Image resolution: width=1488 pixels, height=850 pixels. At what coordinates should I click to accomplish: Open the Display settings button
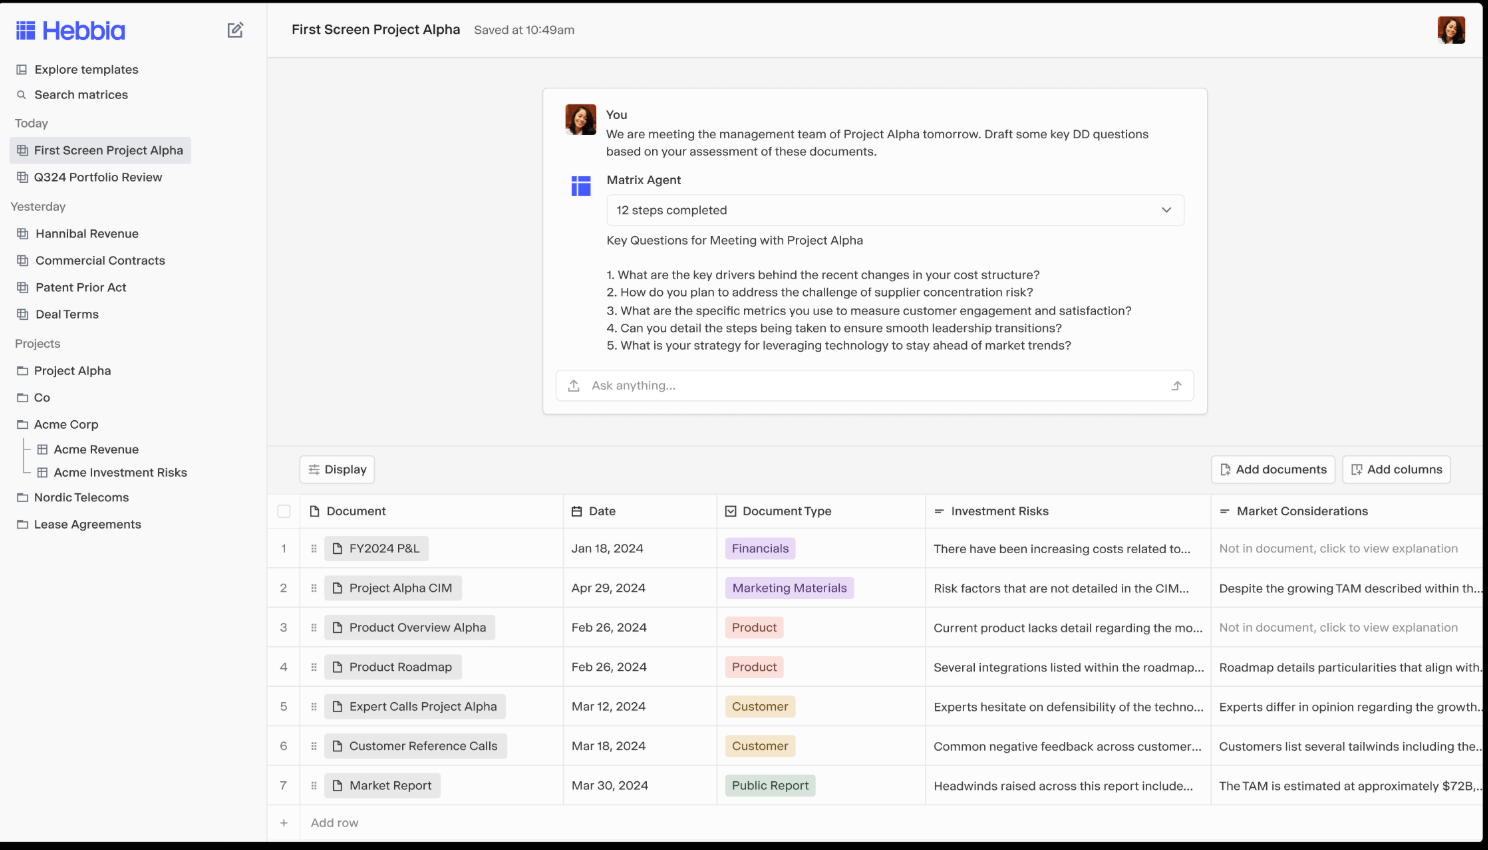pyautogui.click(x=337, y=469)
